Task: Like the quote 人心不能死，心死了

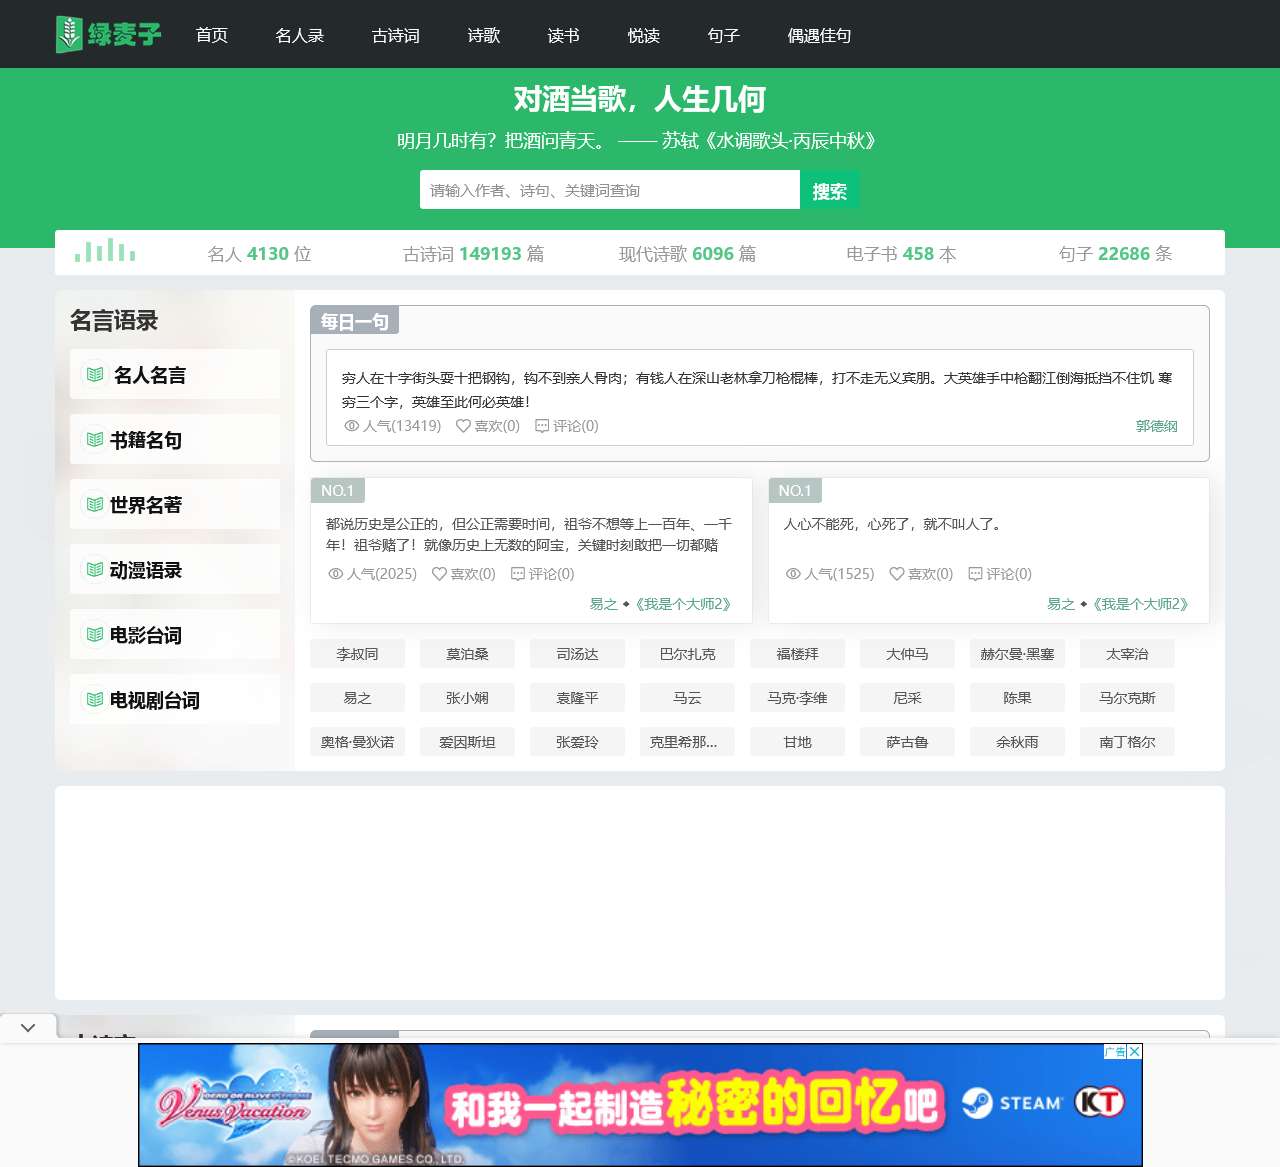Action: coord(897,574)
